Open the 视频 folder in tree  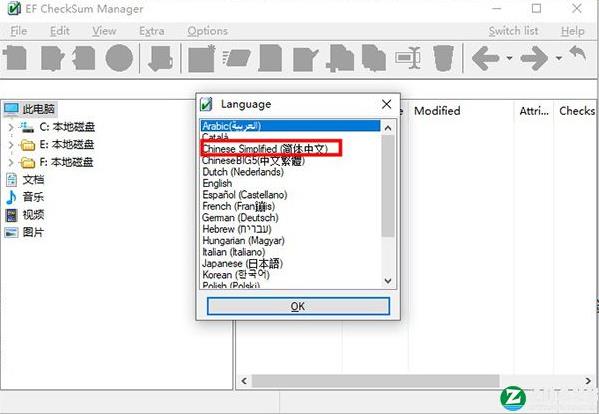33,215
